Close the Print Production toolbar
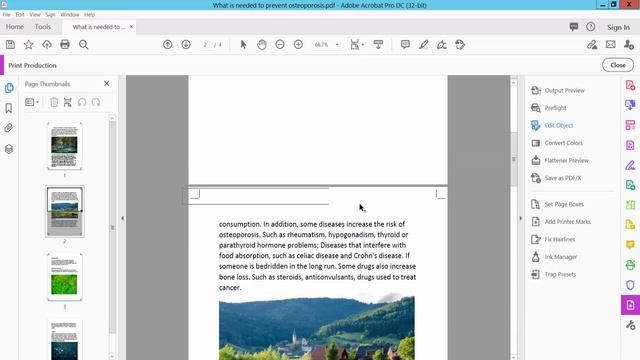Image resolution: width=640 pixels, height=360 pixels. coord(618,65)
